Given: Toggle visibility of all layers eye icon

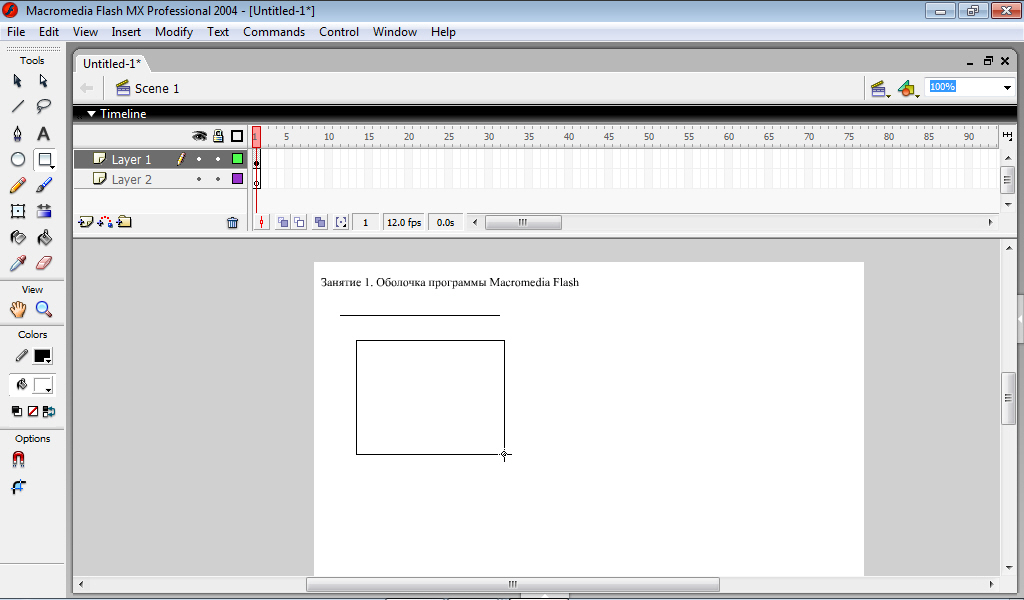Looking at the screenshot, I should [199, 136].
